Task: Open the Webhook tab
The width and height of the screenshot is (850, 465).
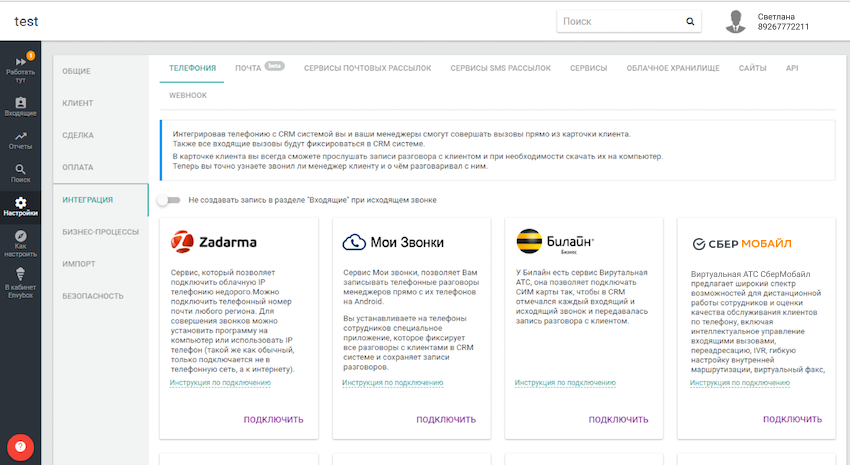Action: [188, 96]
